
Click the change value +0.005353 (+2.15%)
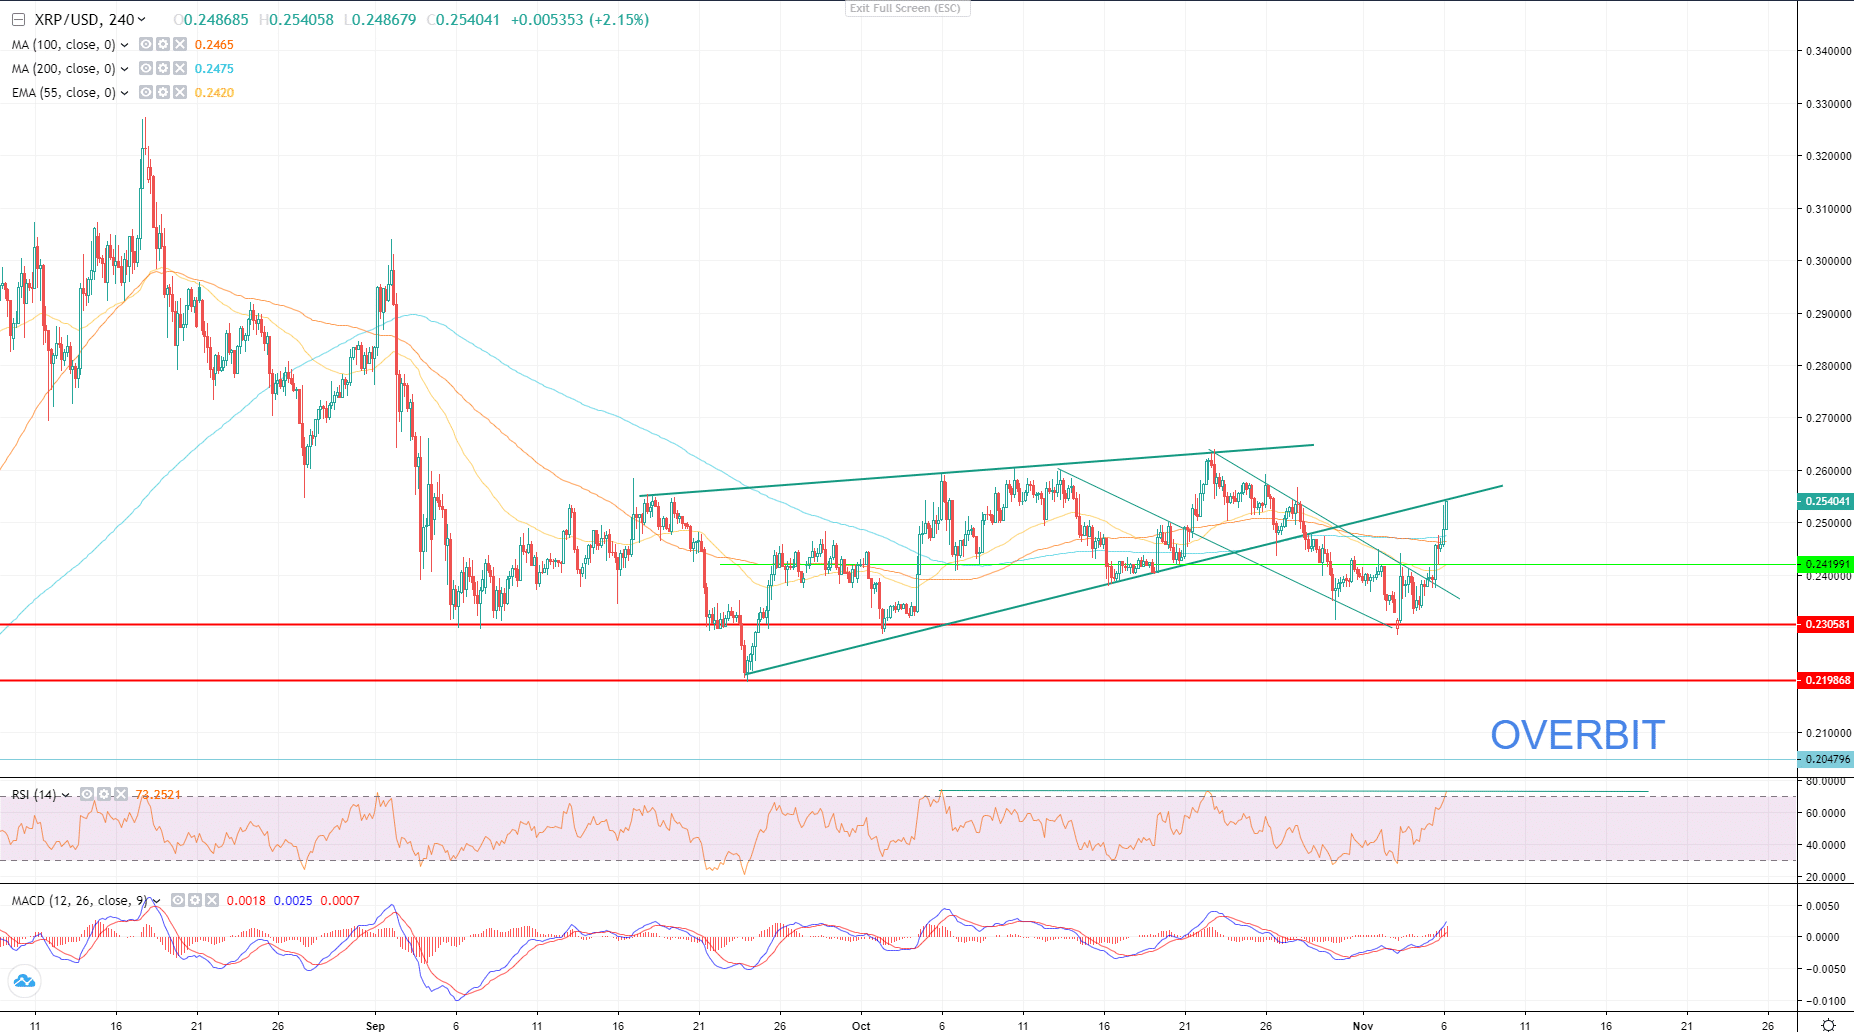[580, 20]
